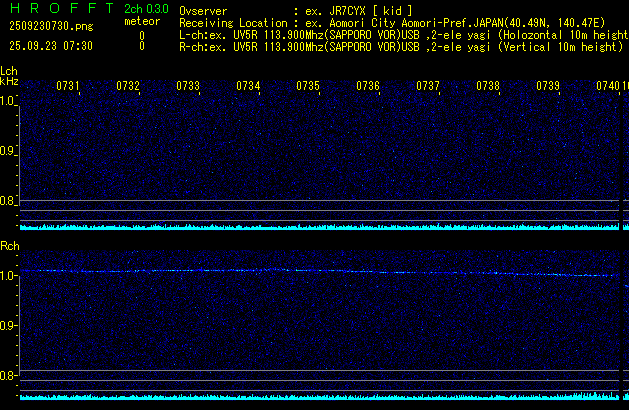Click the 1.0 frequency tick in Rch
This screenshot has width=629, height=410.
[x=9, y=275]
